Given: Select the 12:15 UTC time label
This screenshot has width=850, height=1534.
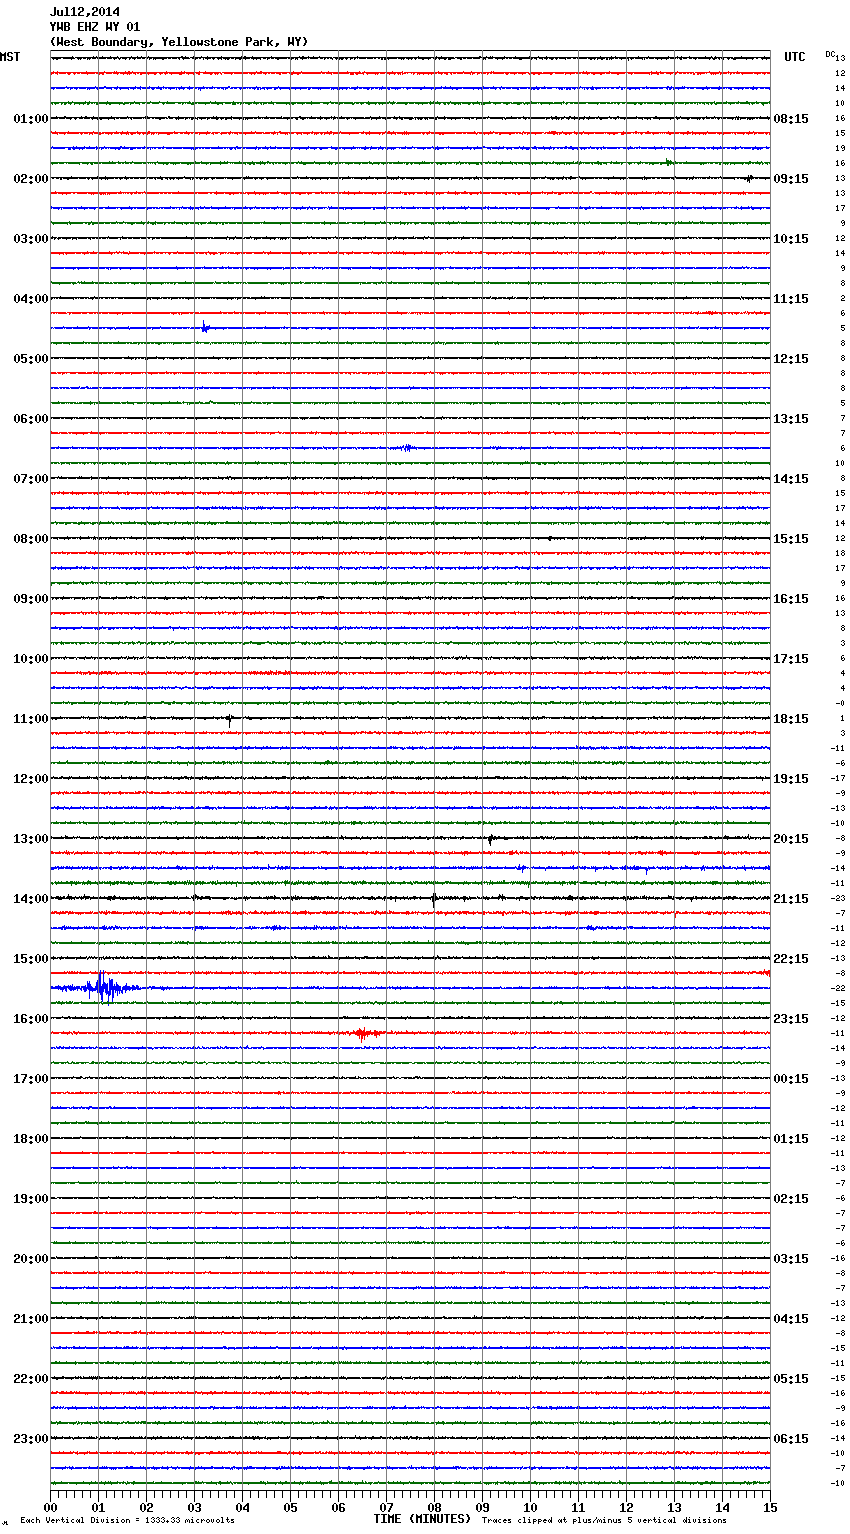Looking at the screenshot, I should pos(791,359).
